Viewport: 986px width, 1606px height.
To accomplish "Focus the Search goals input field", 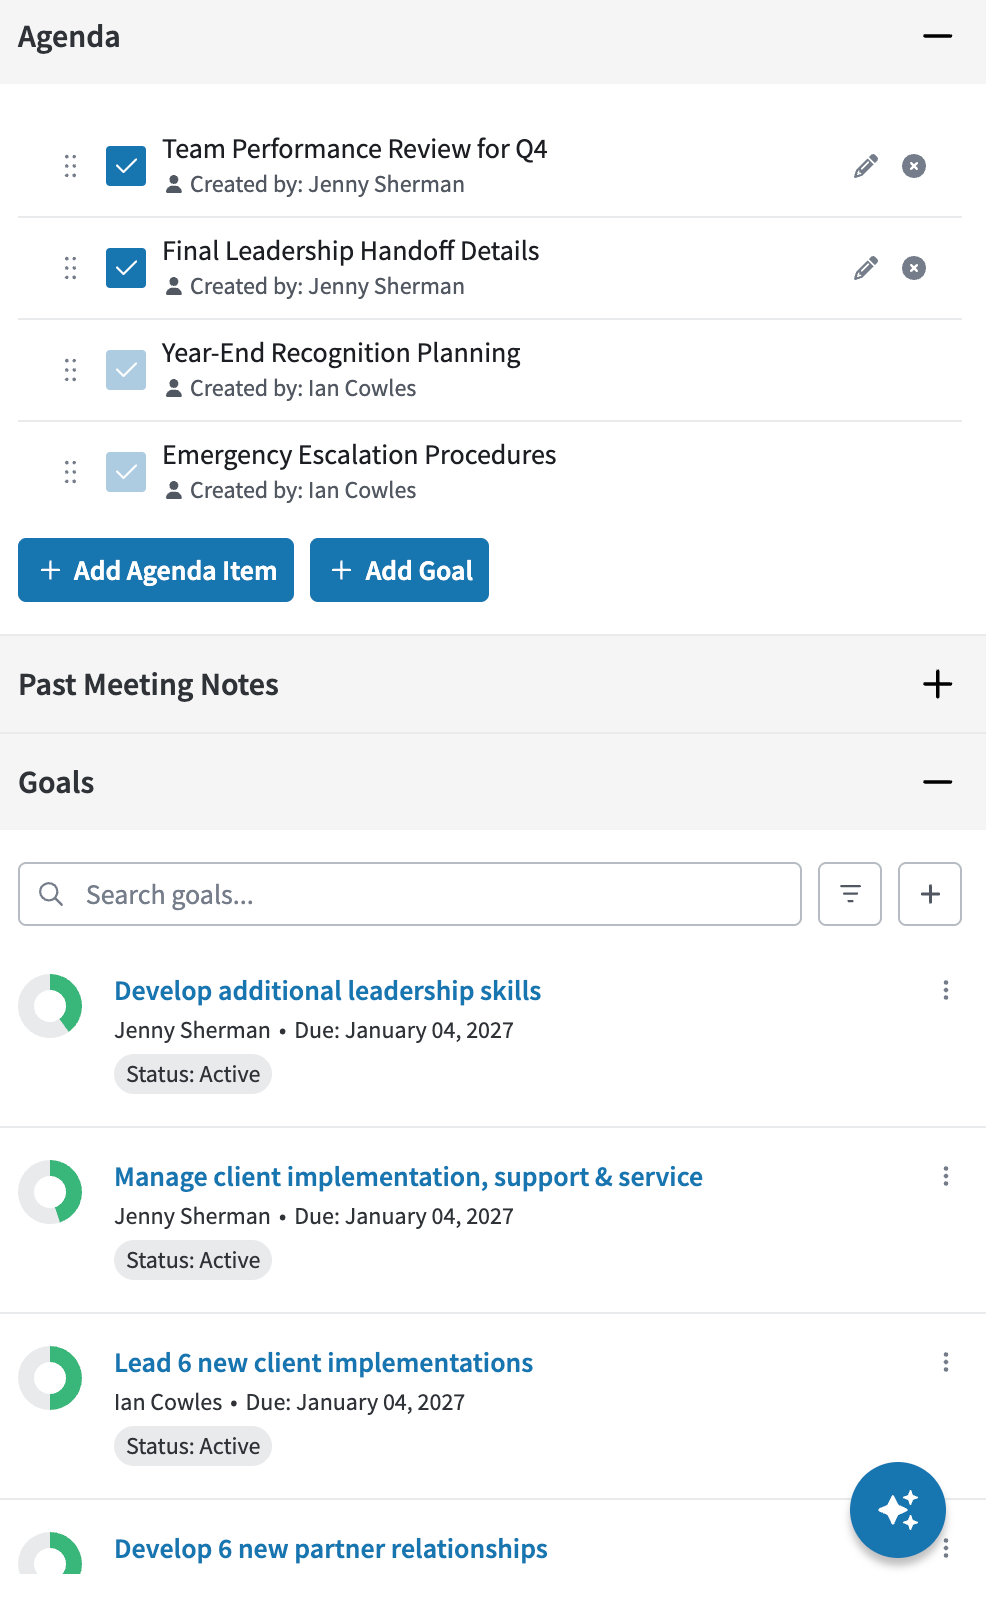I will point(410,894).
